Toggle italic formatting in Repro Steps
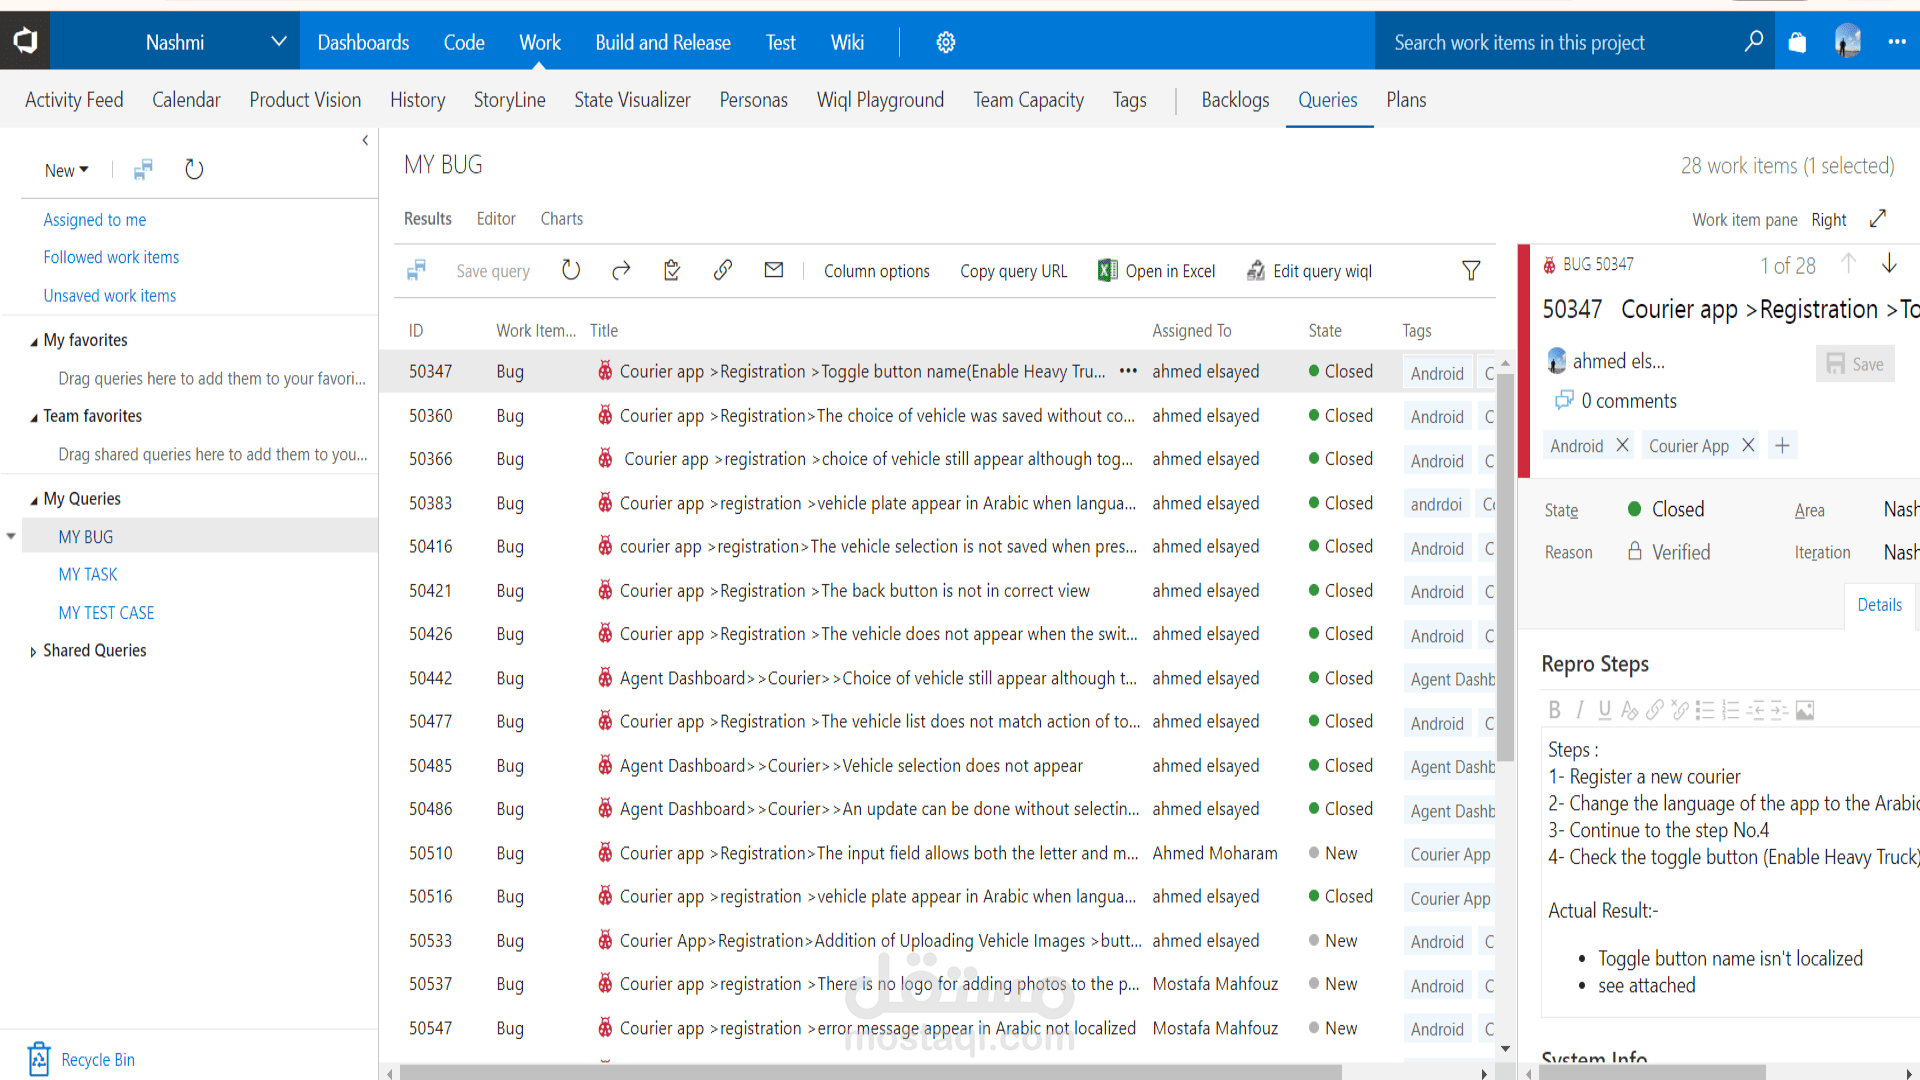This screenshot has height=1080, width=1920. pyautogui.click(x=1579, y=710)
